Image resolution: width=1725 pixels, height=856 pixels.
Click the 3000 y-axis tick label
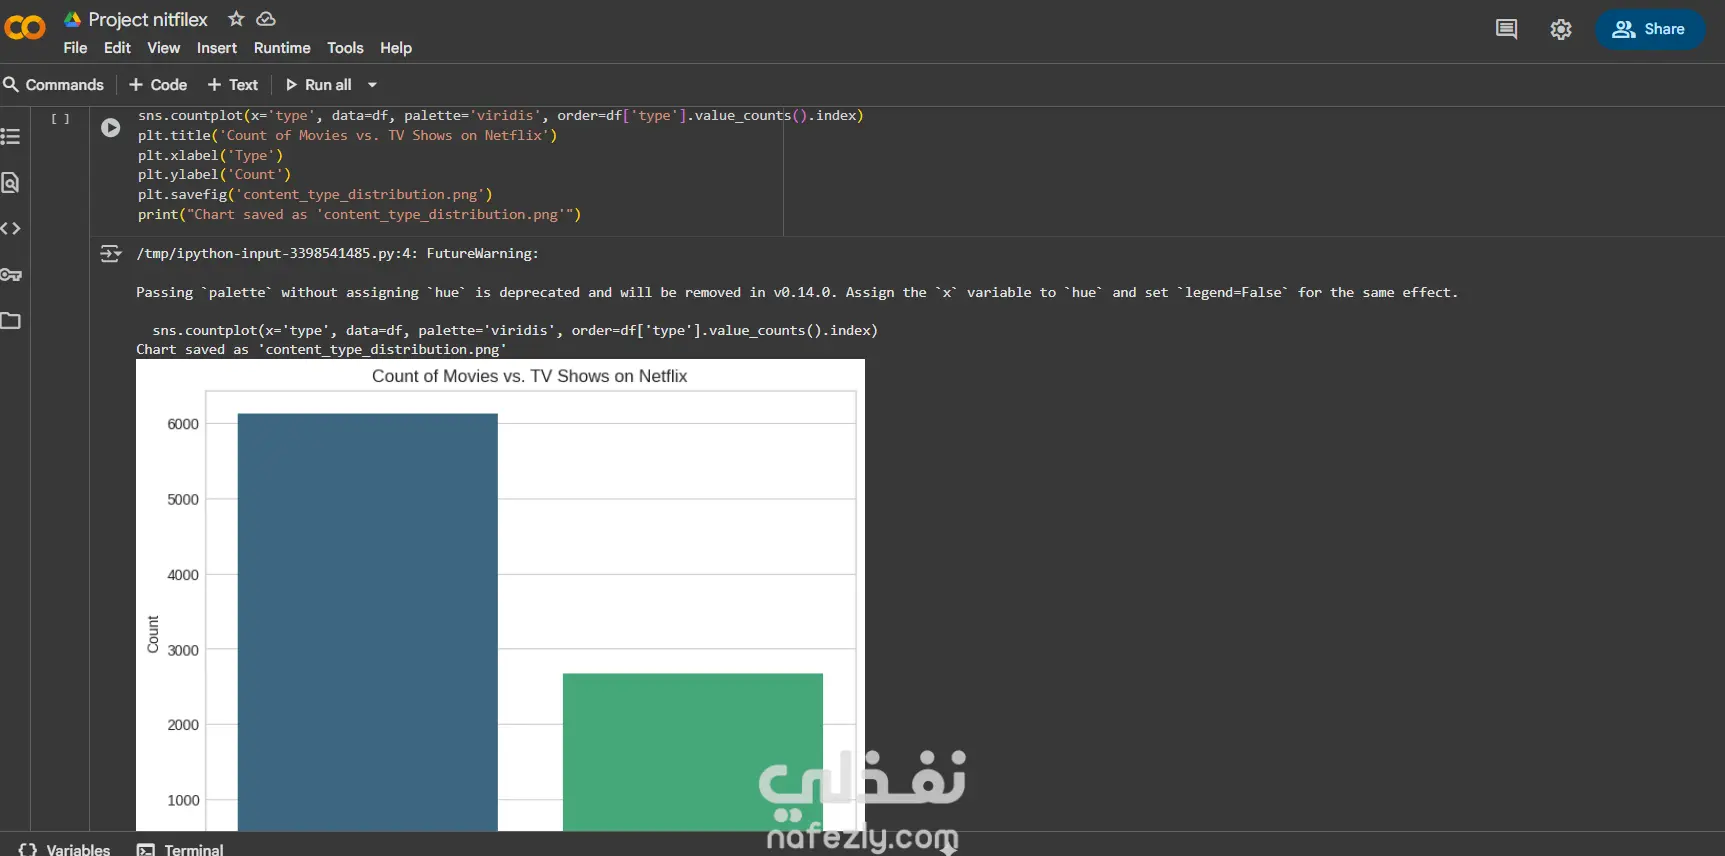click(x=183, y=650)
